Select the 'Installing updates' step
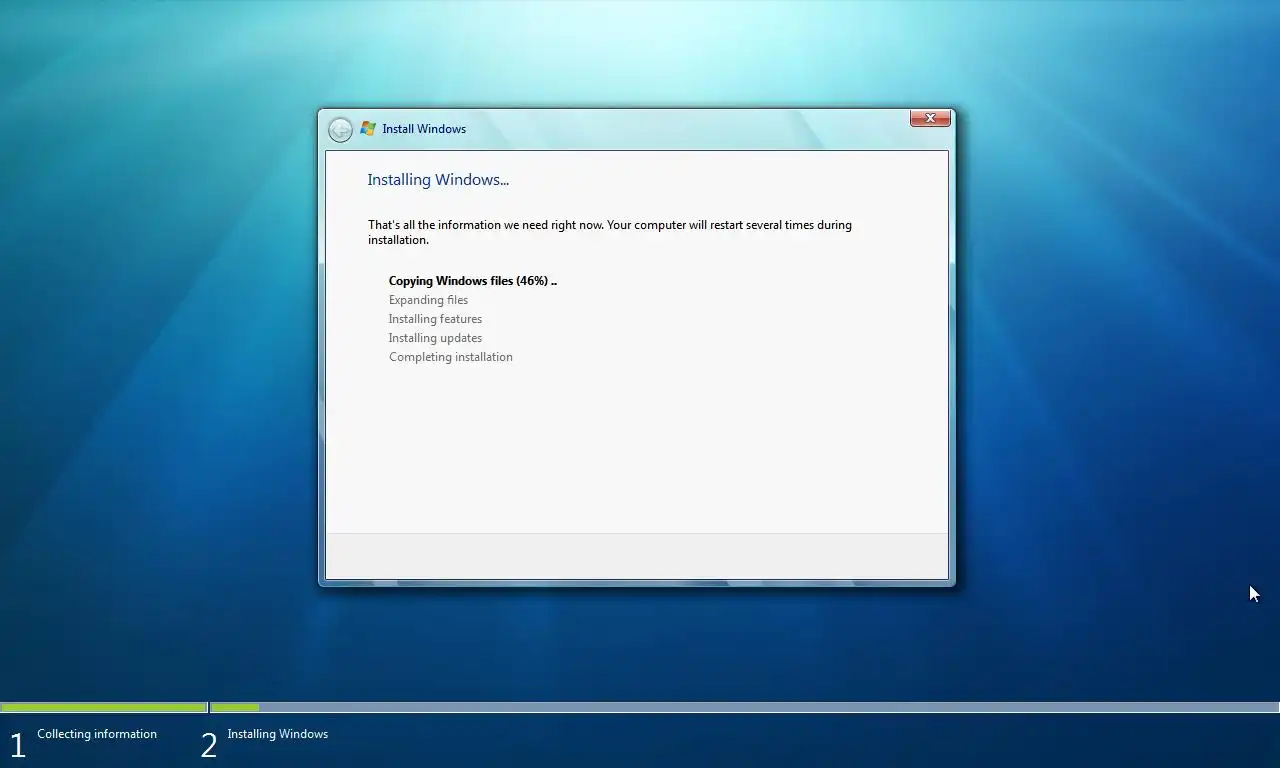This screenshot has width=1280, height=768. pos(435,338)
